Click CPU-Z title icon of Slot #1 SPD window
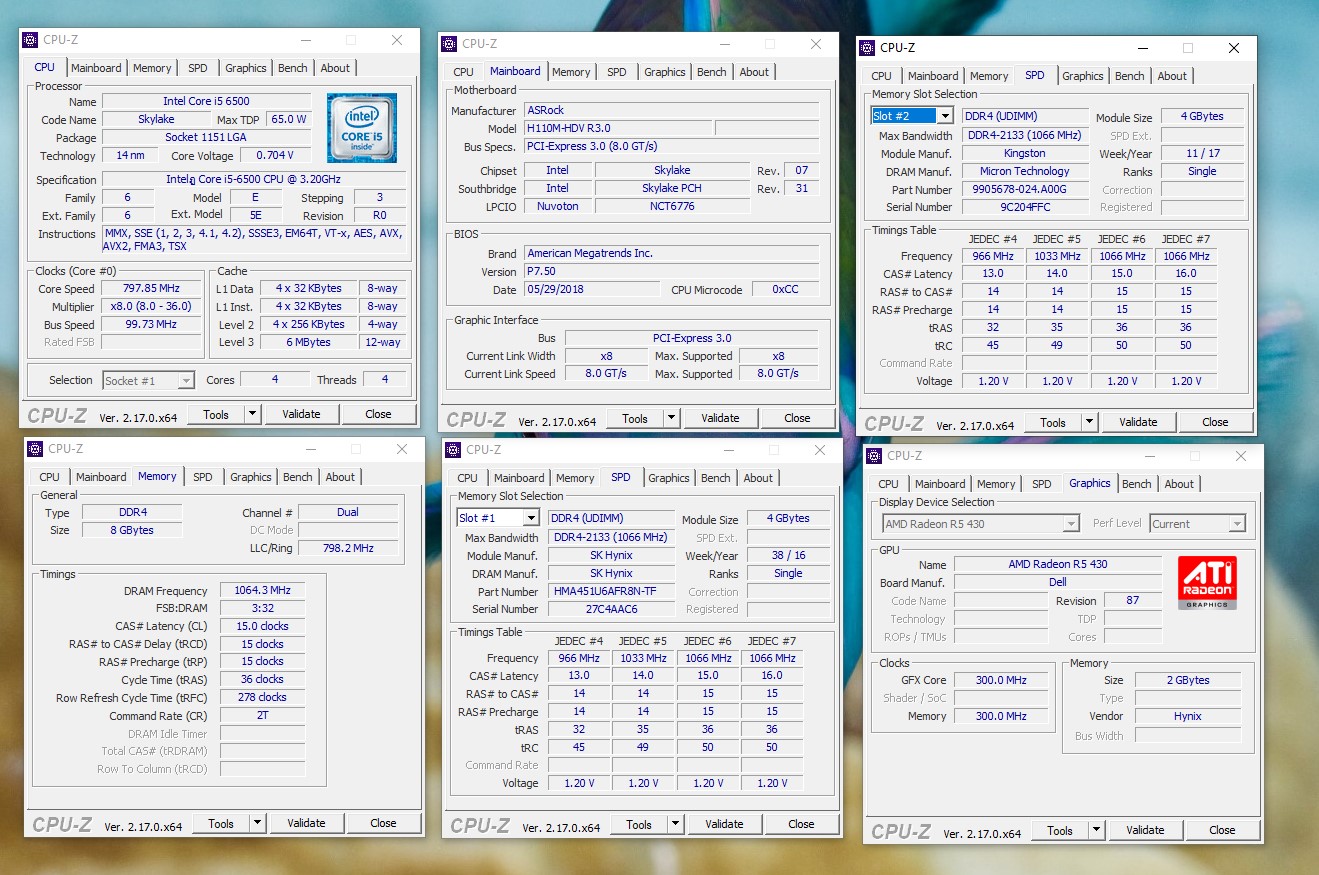The width and height of the screenshot is (1319, 875). 454,450
